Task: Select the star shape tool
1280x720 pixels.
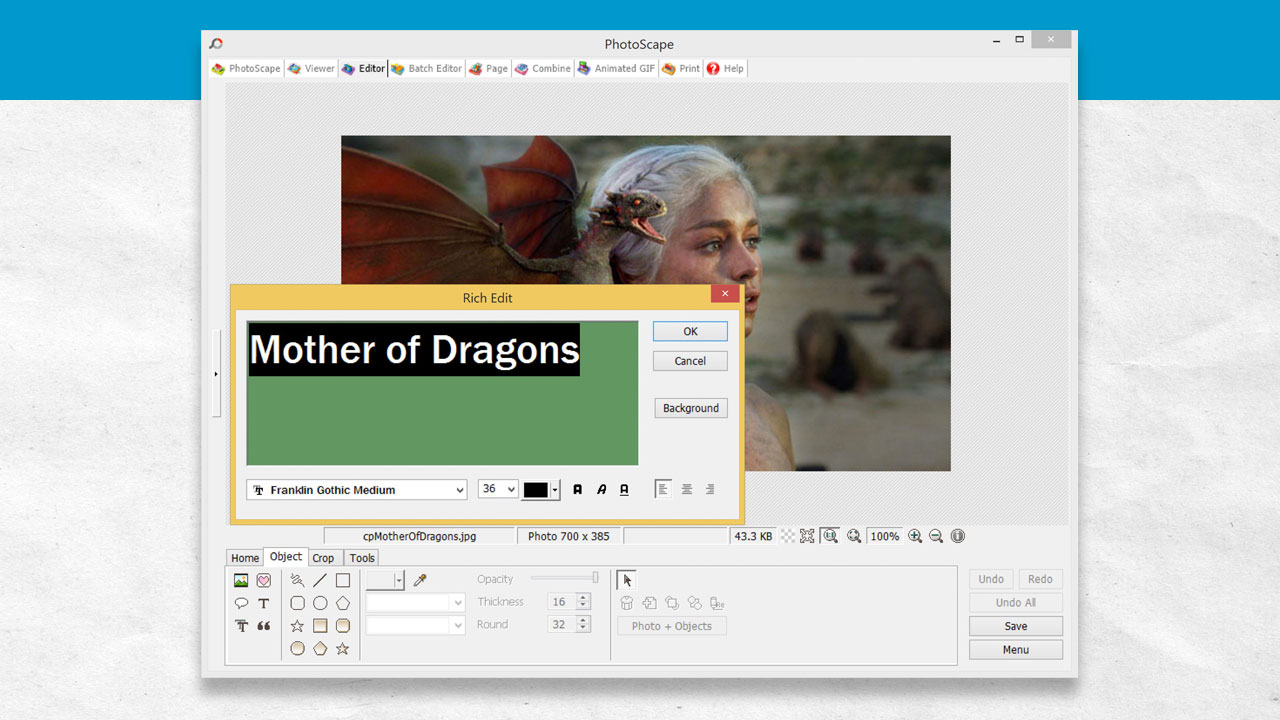Action: 297,626
